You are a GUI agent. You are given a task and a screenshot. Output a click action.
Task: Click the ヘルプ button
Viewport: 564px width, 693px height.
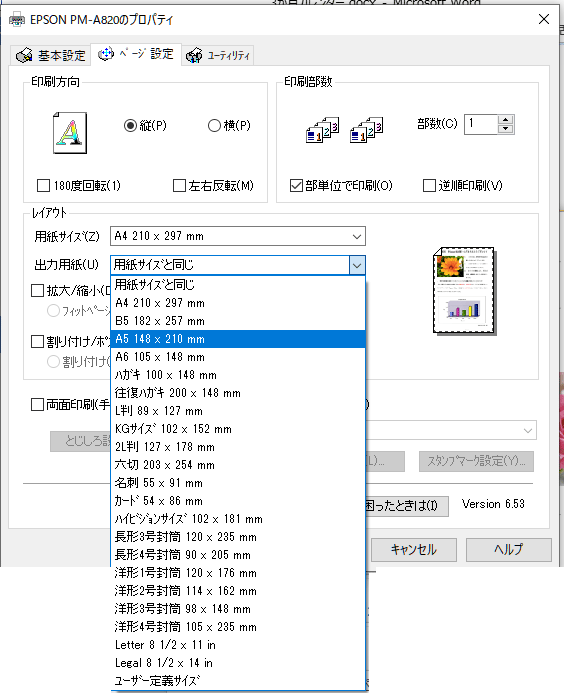509,550
